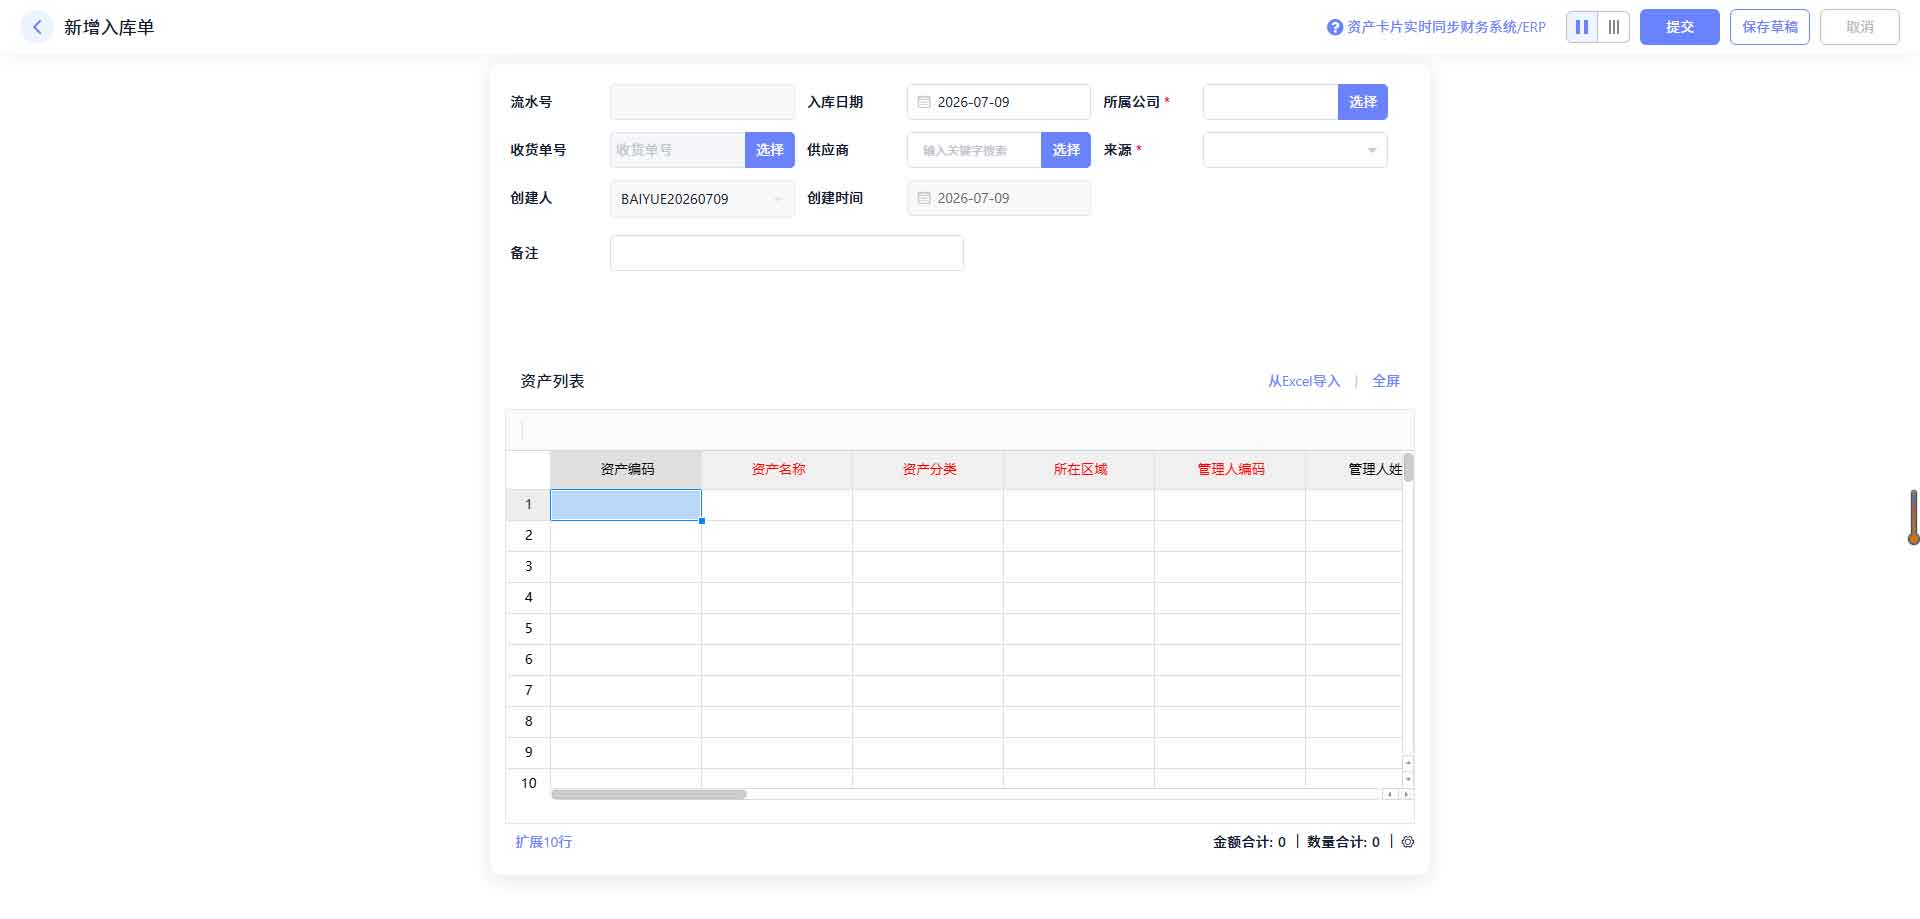Switch to the two-column layout
Image resolution: width=1920 pixels, height=919 pixels.
pos(1582,27)
